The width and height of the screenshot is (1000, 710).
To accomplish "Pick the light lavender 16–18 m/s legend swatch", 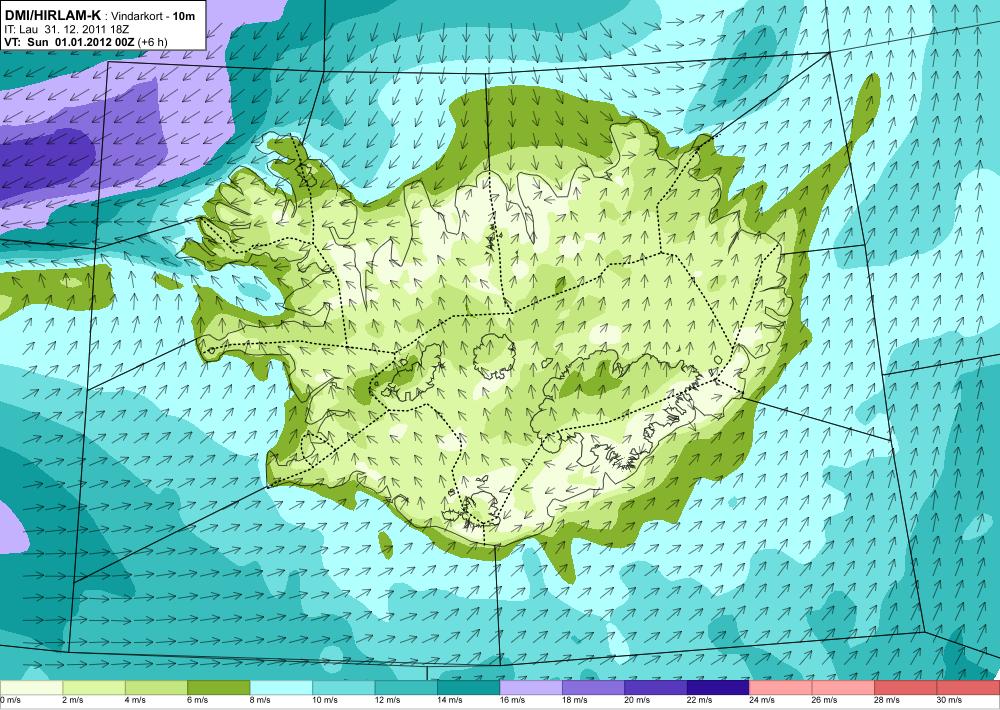I will 531,688.
